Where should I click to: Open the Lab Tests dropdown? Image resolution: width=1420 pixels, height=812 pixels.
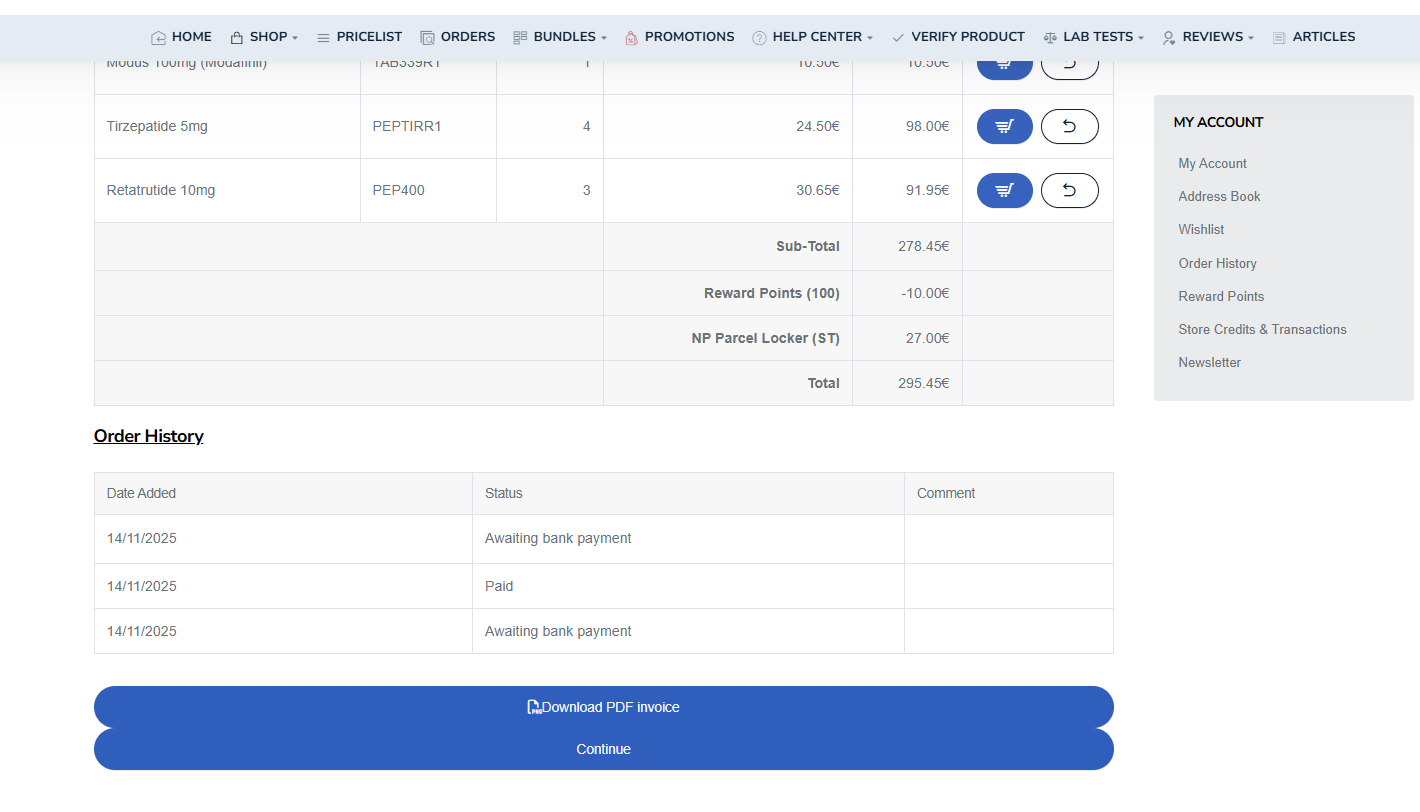pyautogui.click(x=1093, y=37)
